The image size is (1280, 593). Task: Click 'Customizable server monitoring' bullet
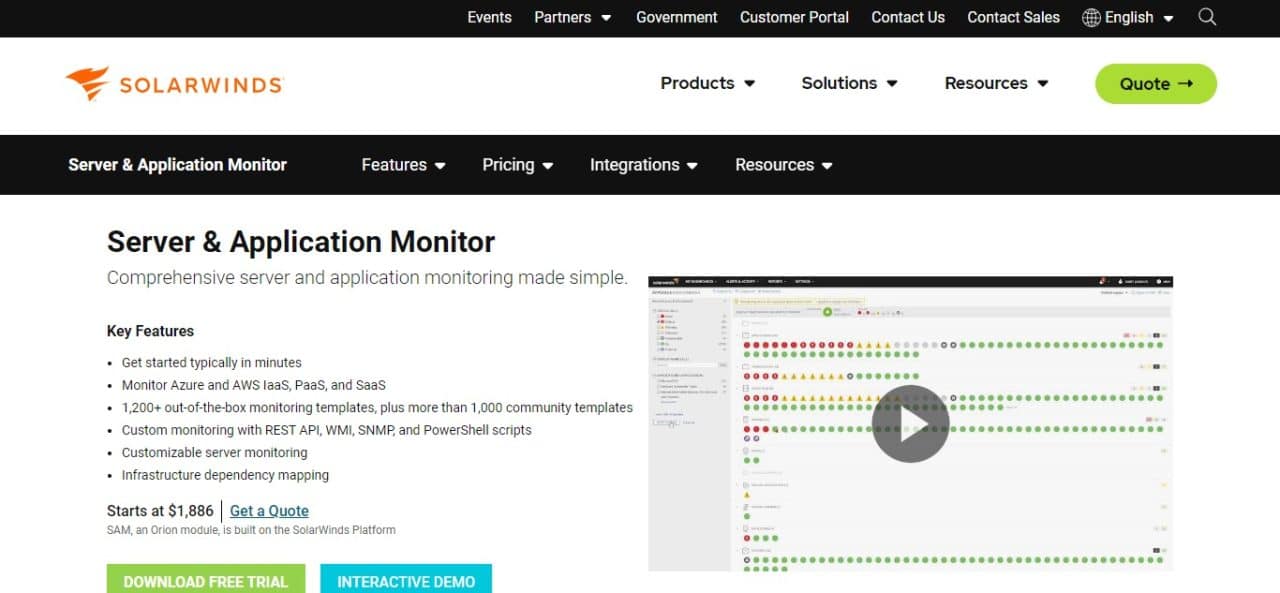pos(215,453)
